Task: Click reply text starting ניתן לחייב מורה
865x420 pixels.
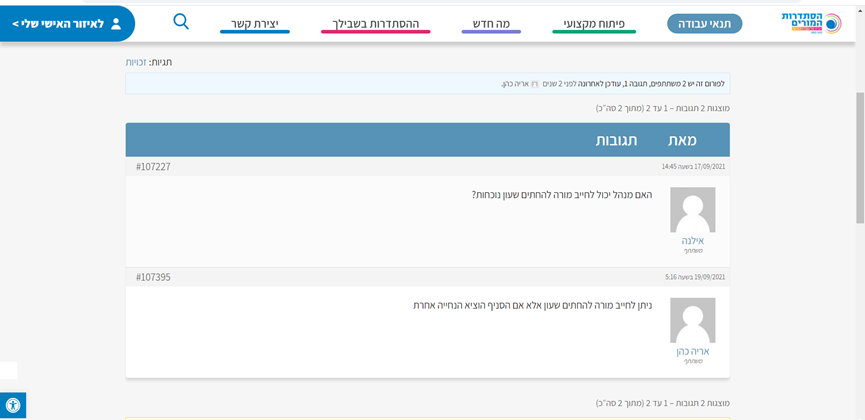Action: click(x=533, y=305)
